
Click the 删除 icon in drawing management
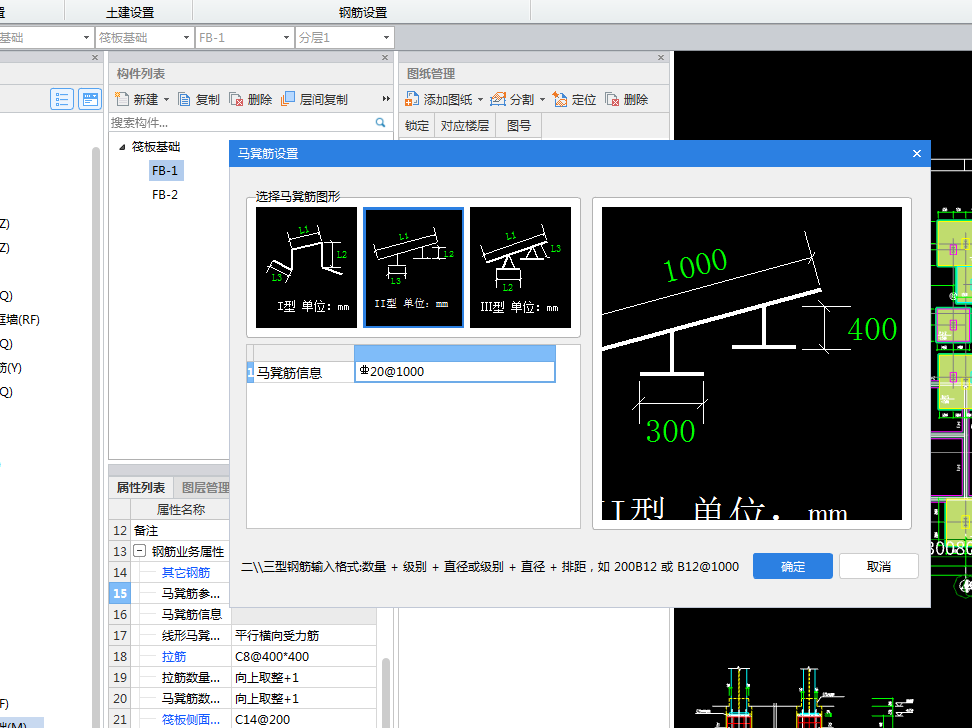pos(612,99)
